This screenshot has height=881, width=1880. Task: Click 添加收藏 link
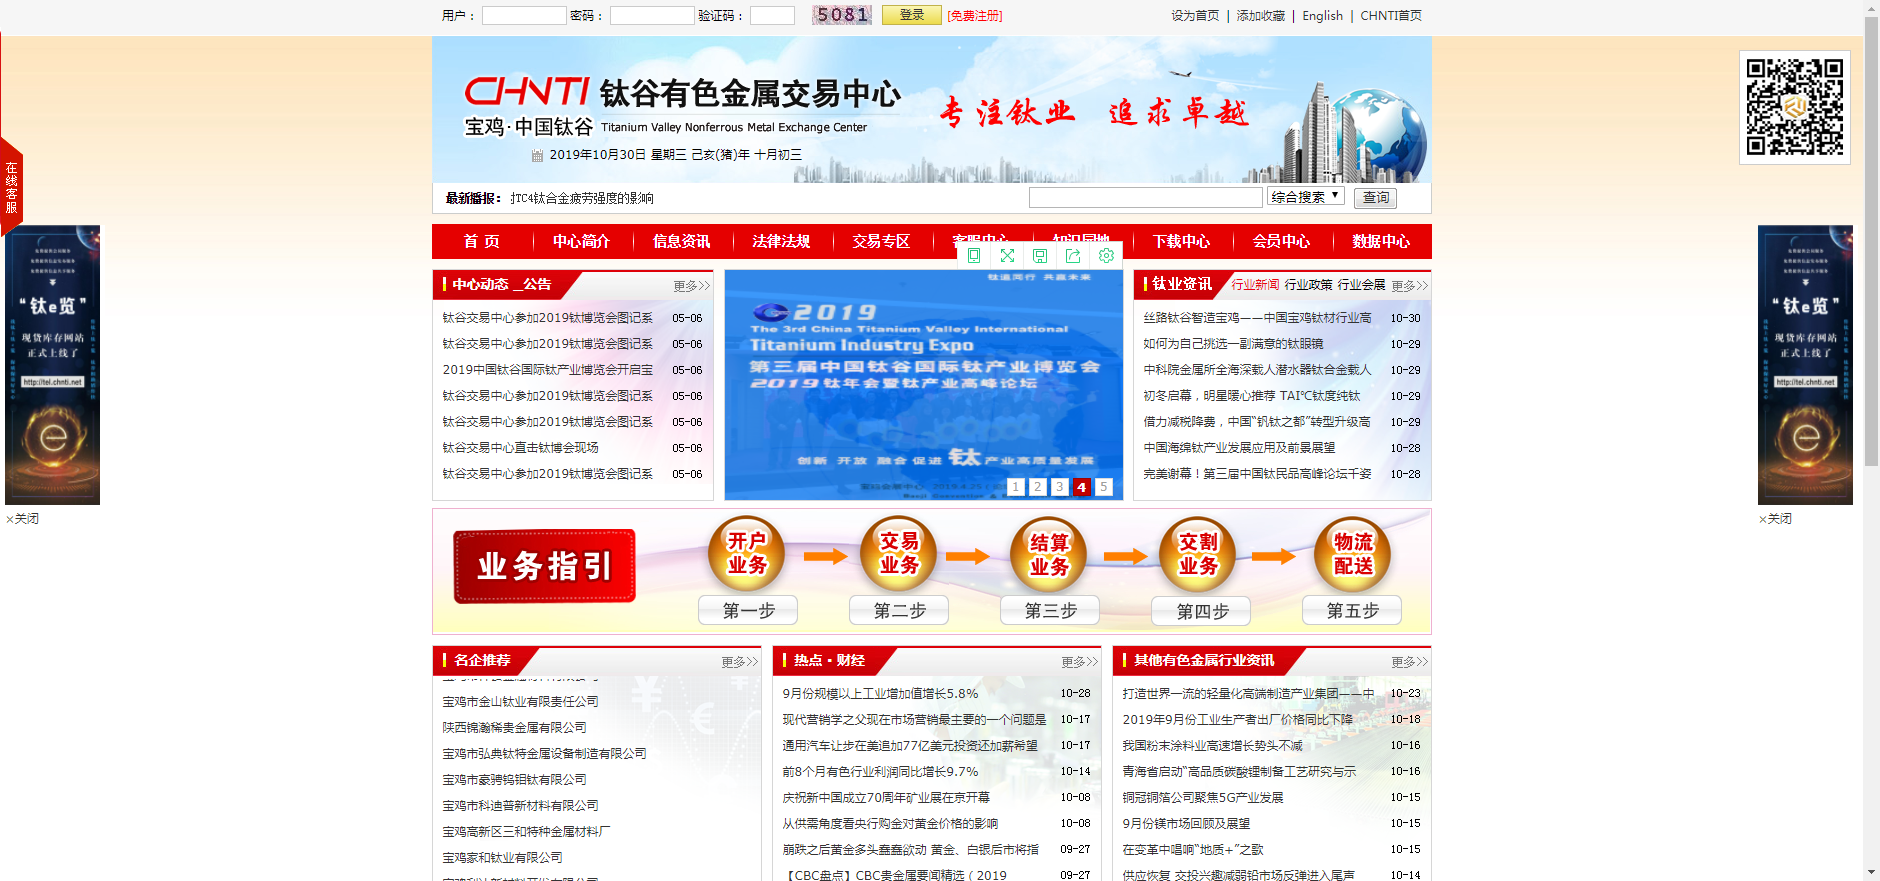[x=1260, y=16]
